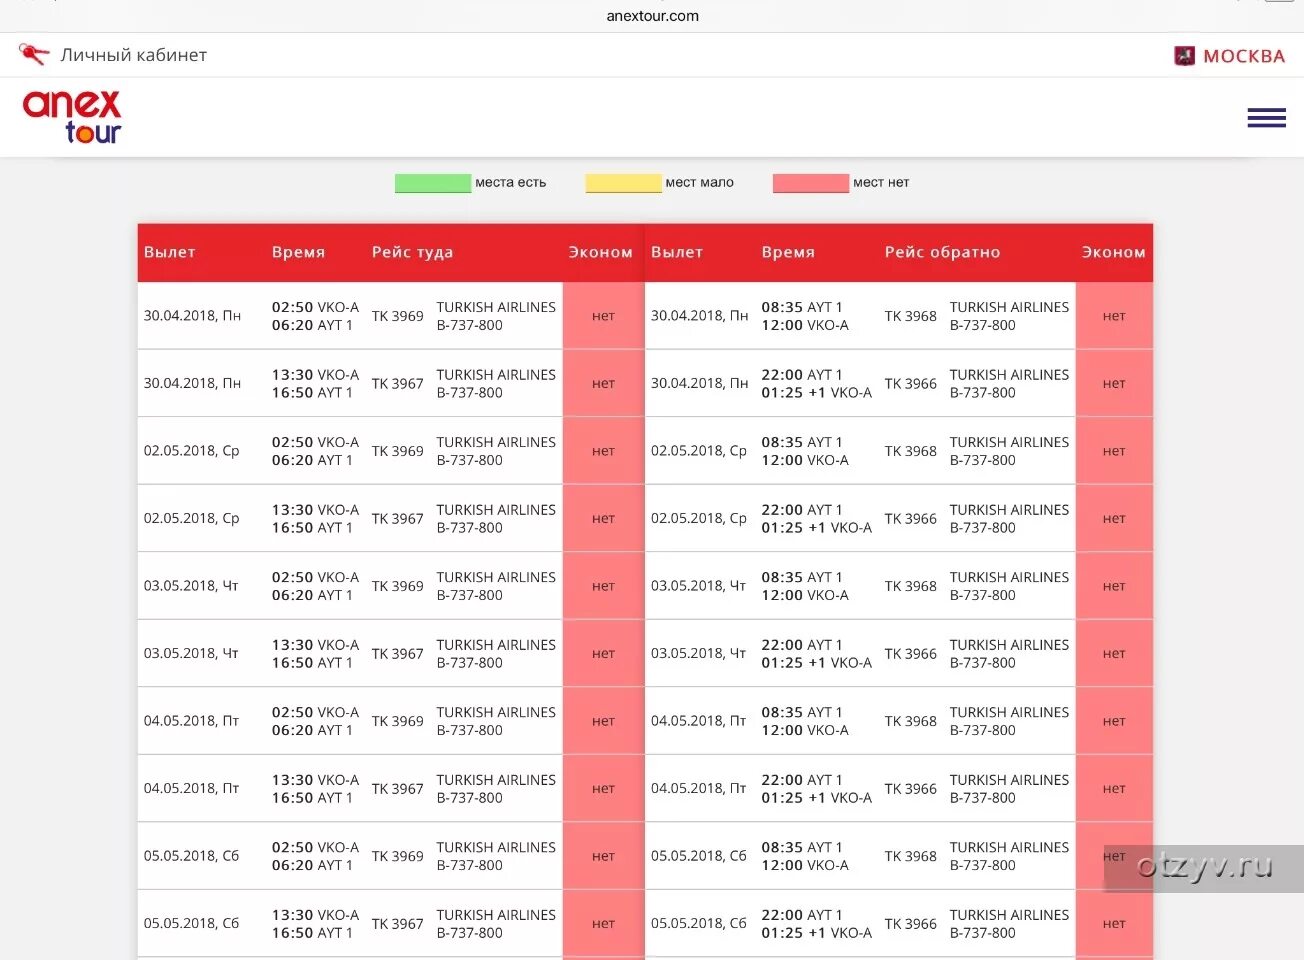Click the outbound 'Эконом' column header

tap(600, 252)
